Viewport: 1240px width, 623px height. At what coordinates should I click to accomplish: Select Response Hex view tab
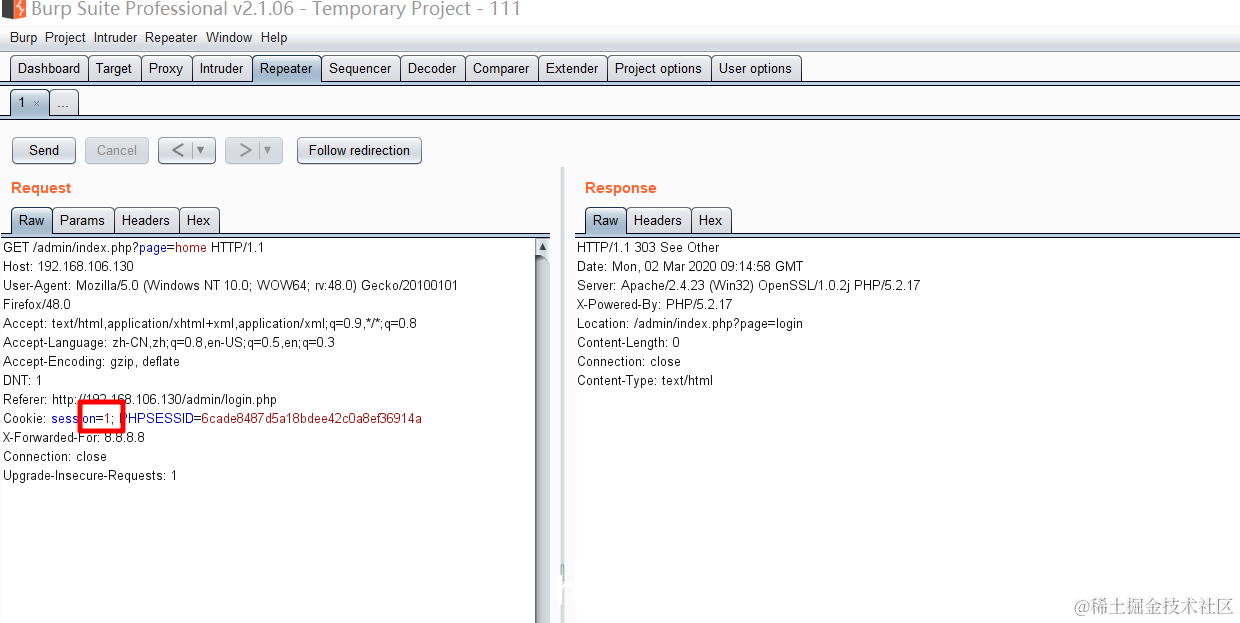[711, 220]
